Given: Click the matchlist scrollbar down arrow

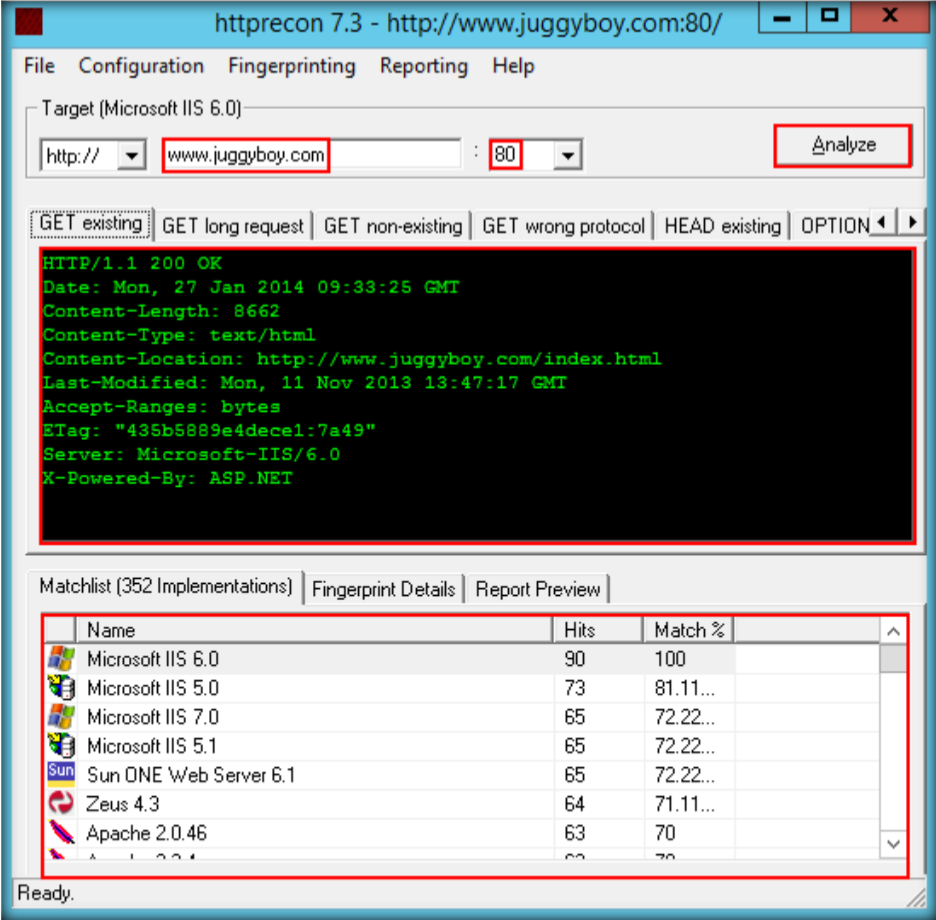Looking at the screenshot, I should pyautogui.click(x=893, y=845).
